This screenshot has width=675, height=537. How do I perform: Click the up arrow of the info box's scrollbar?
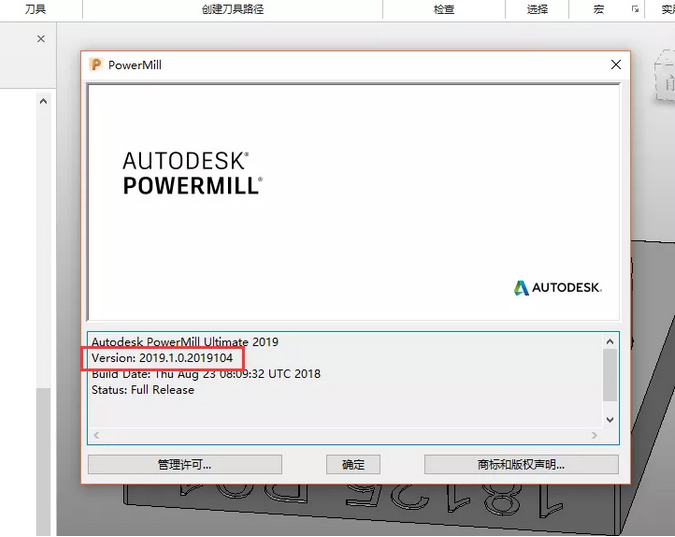[610, 342]
